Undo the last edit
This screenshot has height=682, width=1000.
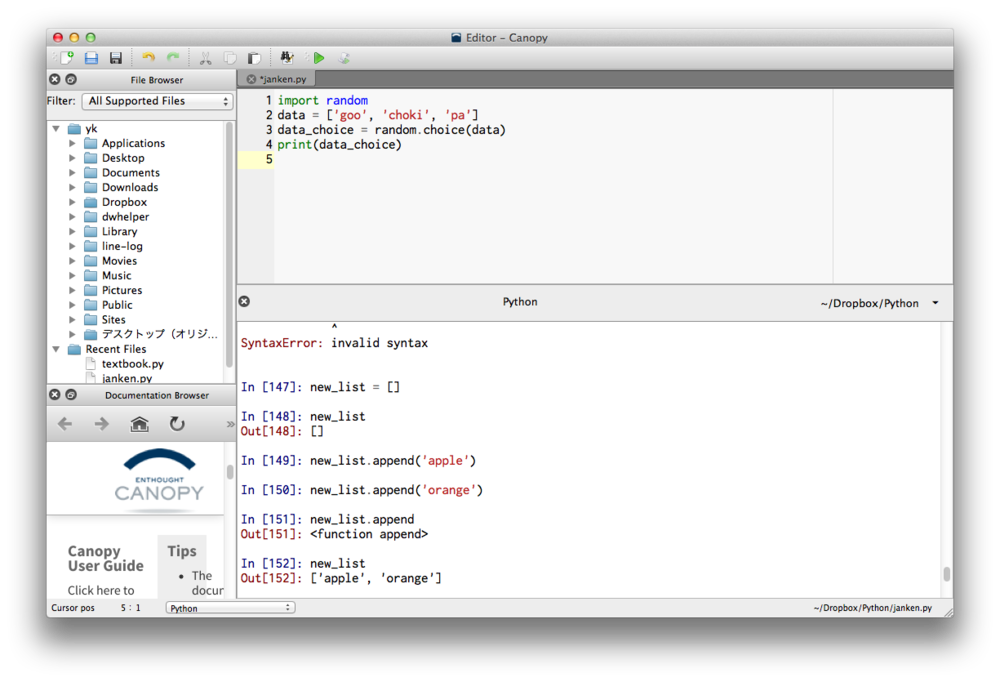tap(148, 58)
